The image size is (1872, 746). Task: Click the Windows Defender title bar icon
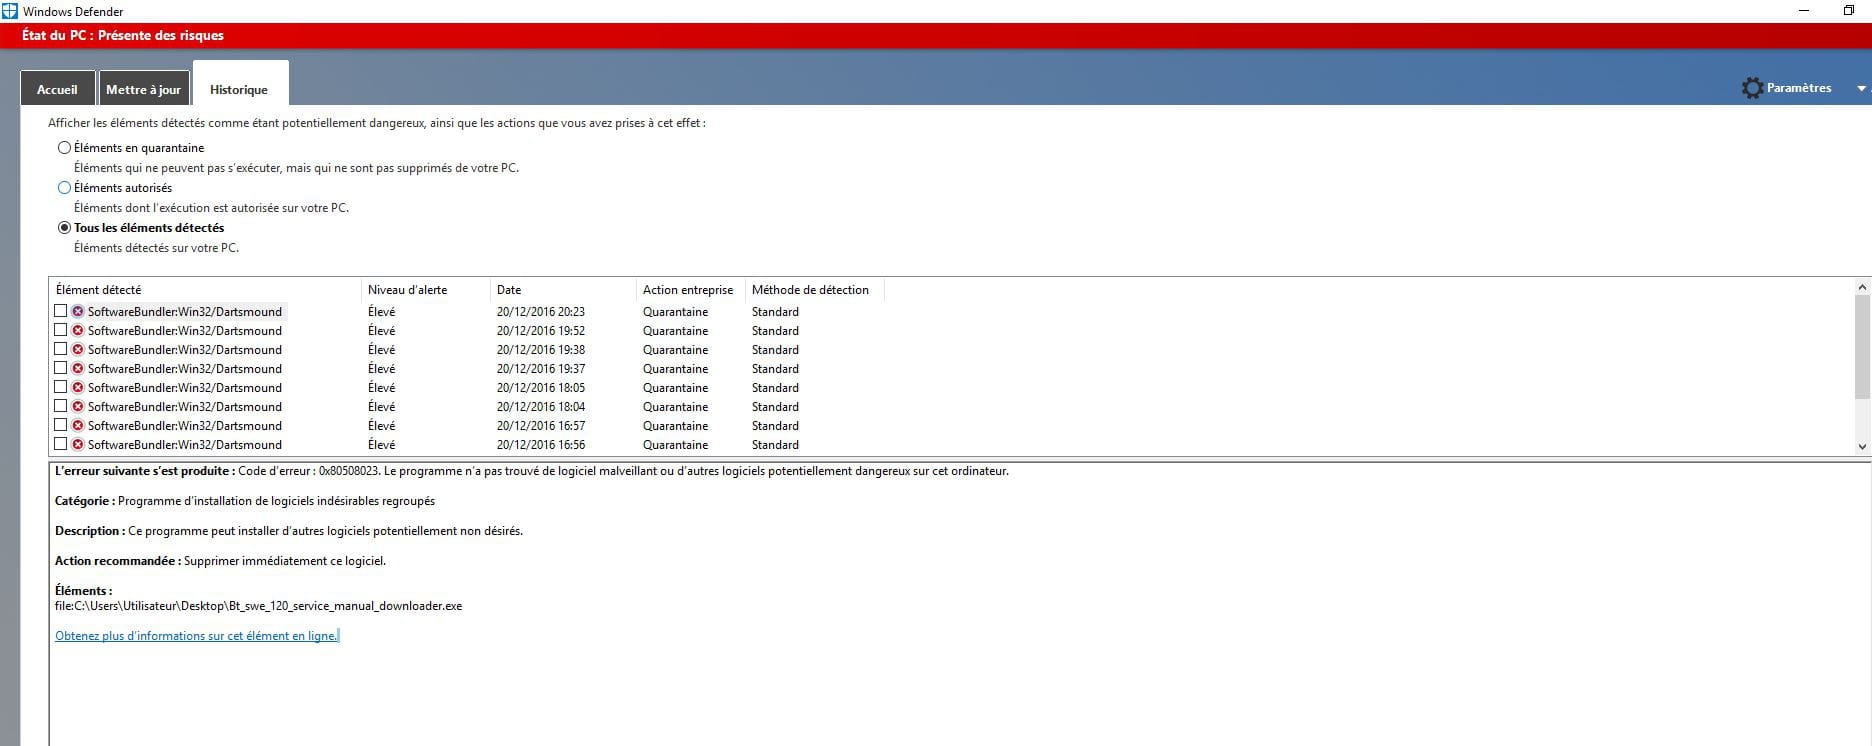(10, 11)
